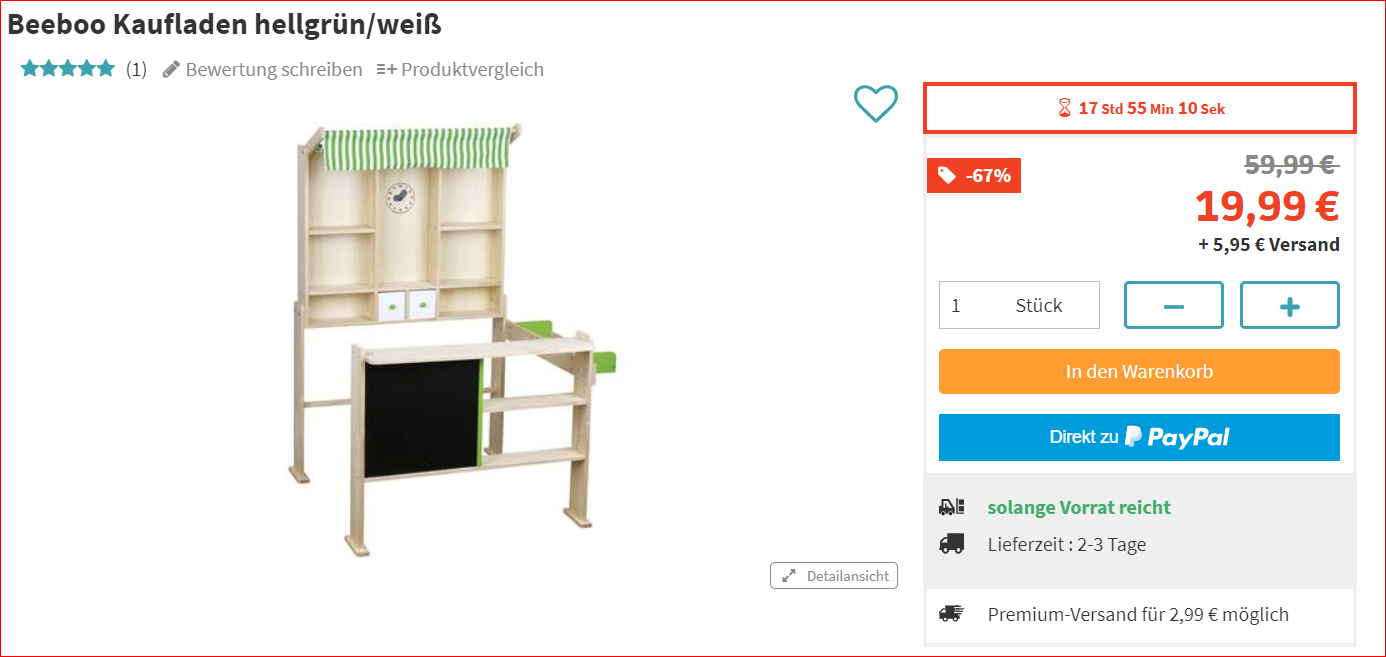Add product to wishlist with heart icon
1386x657 pixels.
(x=876, y=104)
